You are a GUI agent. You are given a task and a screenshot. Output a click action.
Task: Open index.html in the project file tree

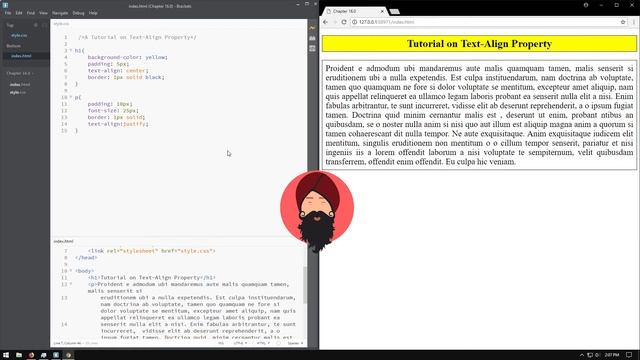click(x=20, y=84)
